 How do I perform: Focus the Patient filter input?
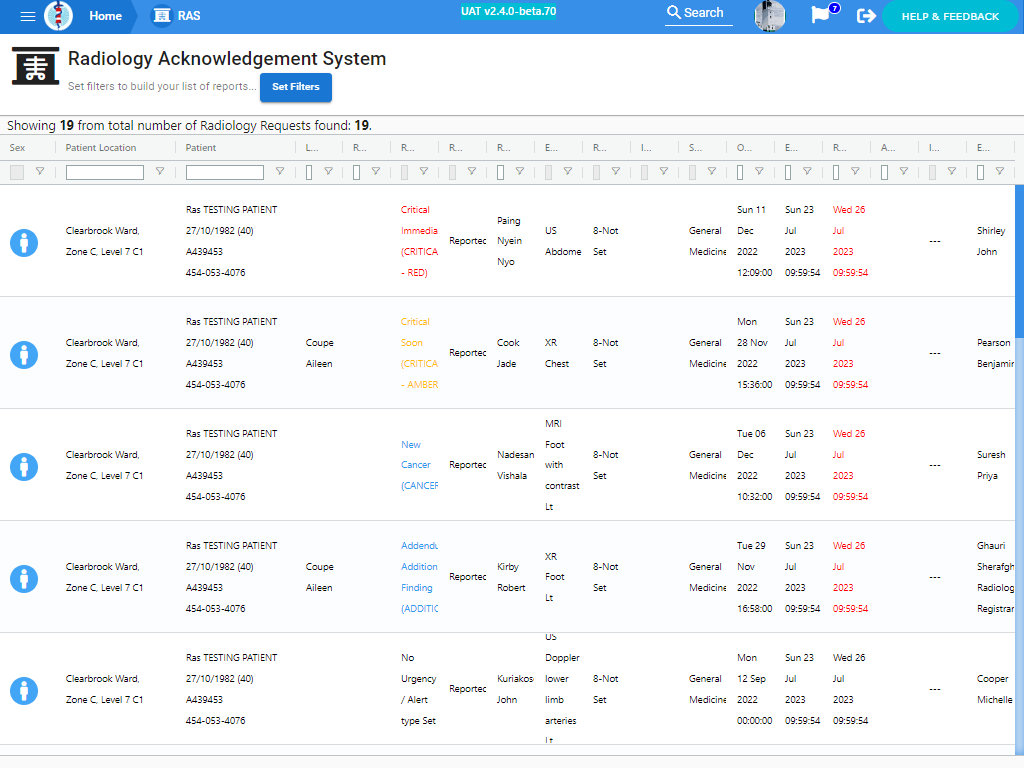click(225, 172)
